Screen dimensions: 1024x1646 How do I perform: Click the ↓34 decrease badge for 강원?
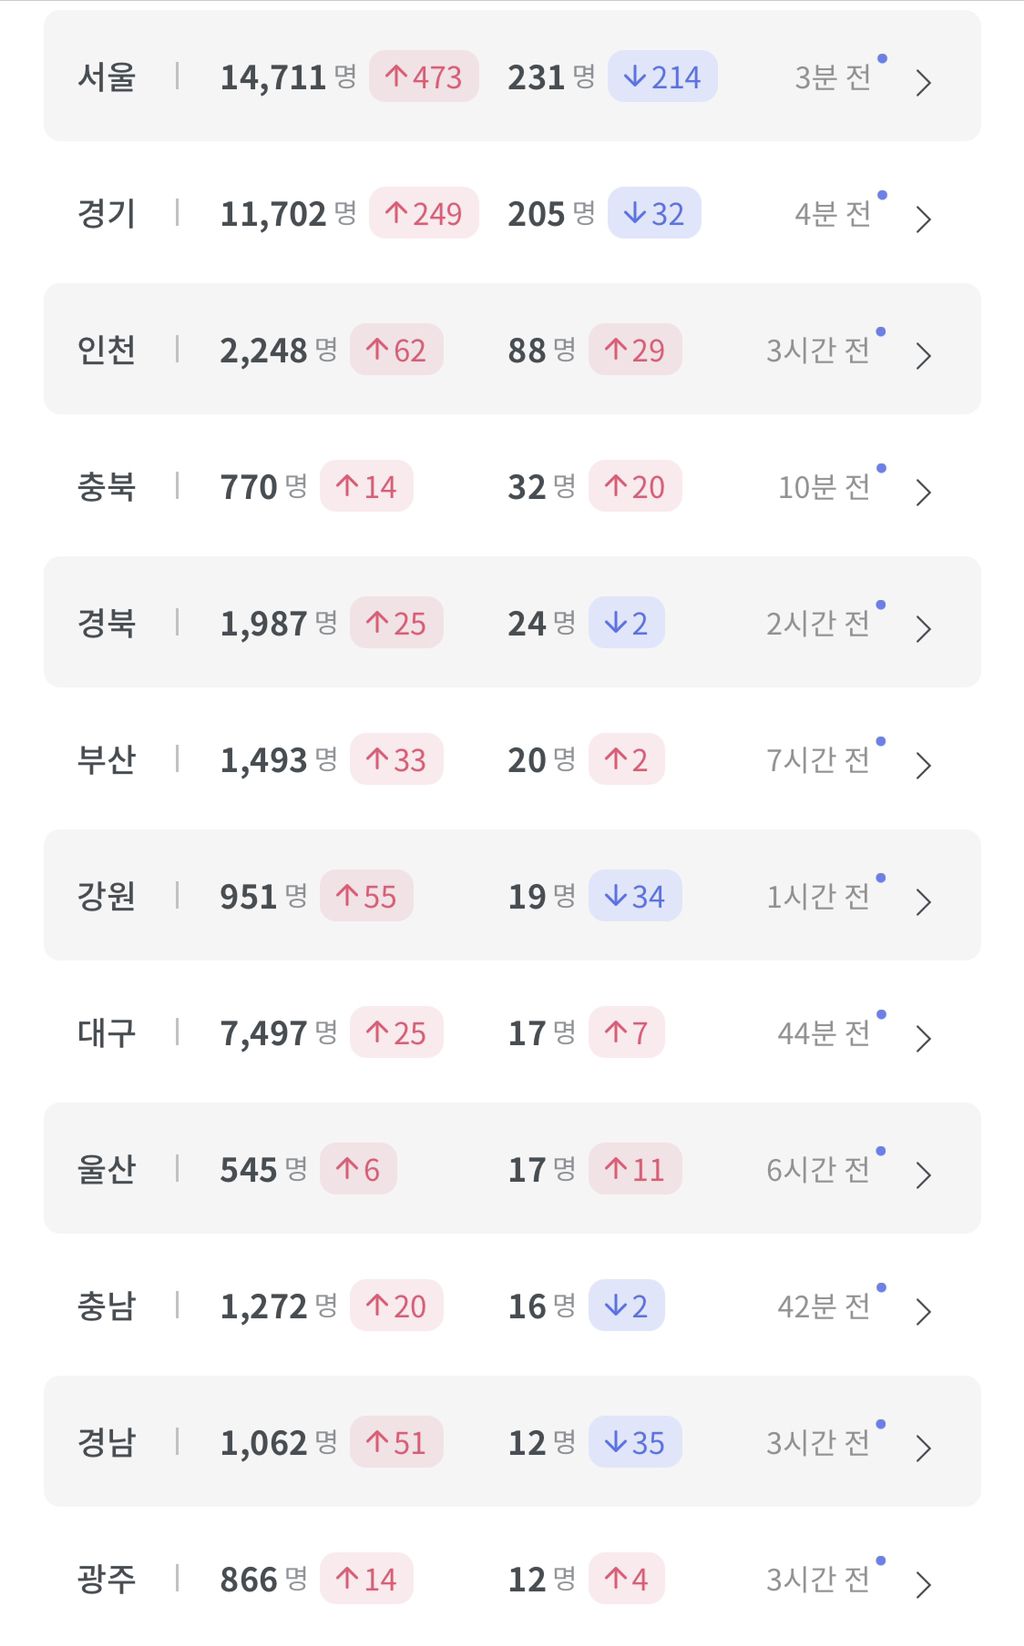635,896
